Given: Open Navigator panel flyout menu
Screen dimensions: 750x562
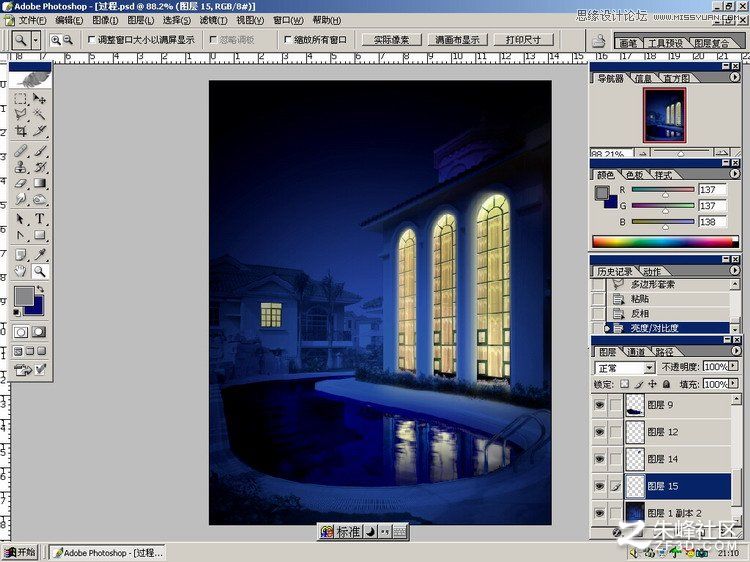Looking at the screenshot, I should pos(735,77).
